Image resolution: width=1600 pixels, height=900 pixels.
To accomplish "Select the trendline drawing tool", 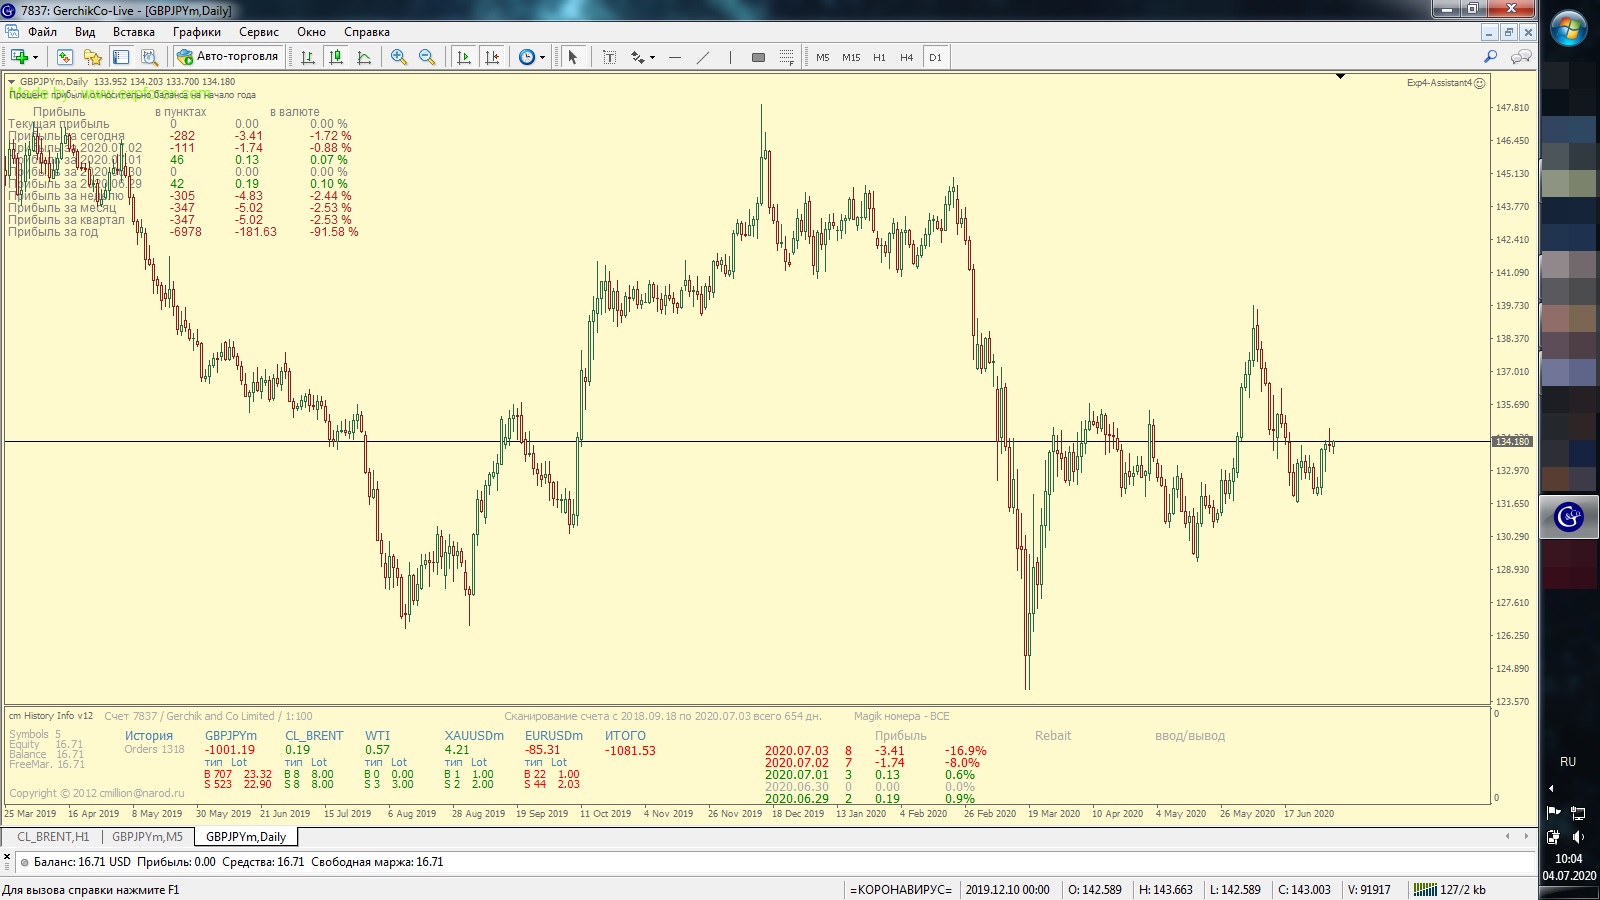I will tap(703, 57).
